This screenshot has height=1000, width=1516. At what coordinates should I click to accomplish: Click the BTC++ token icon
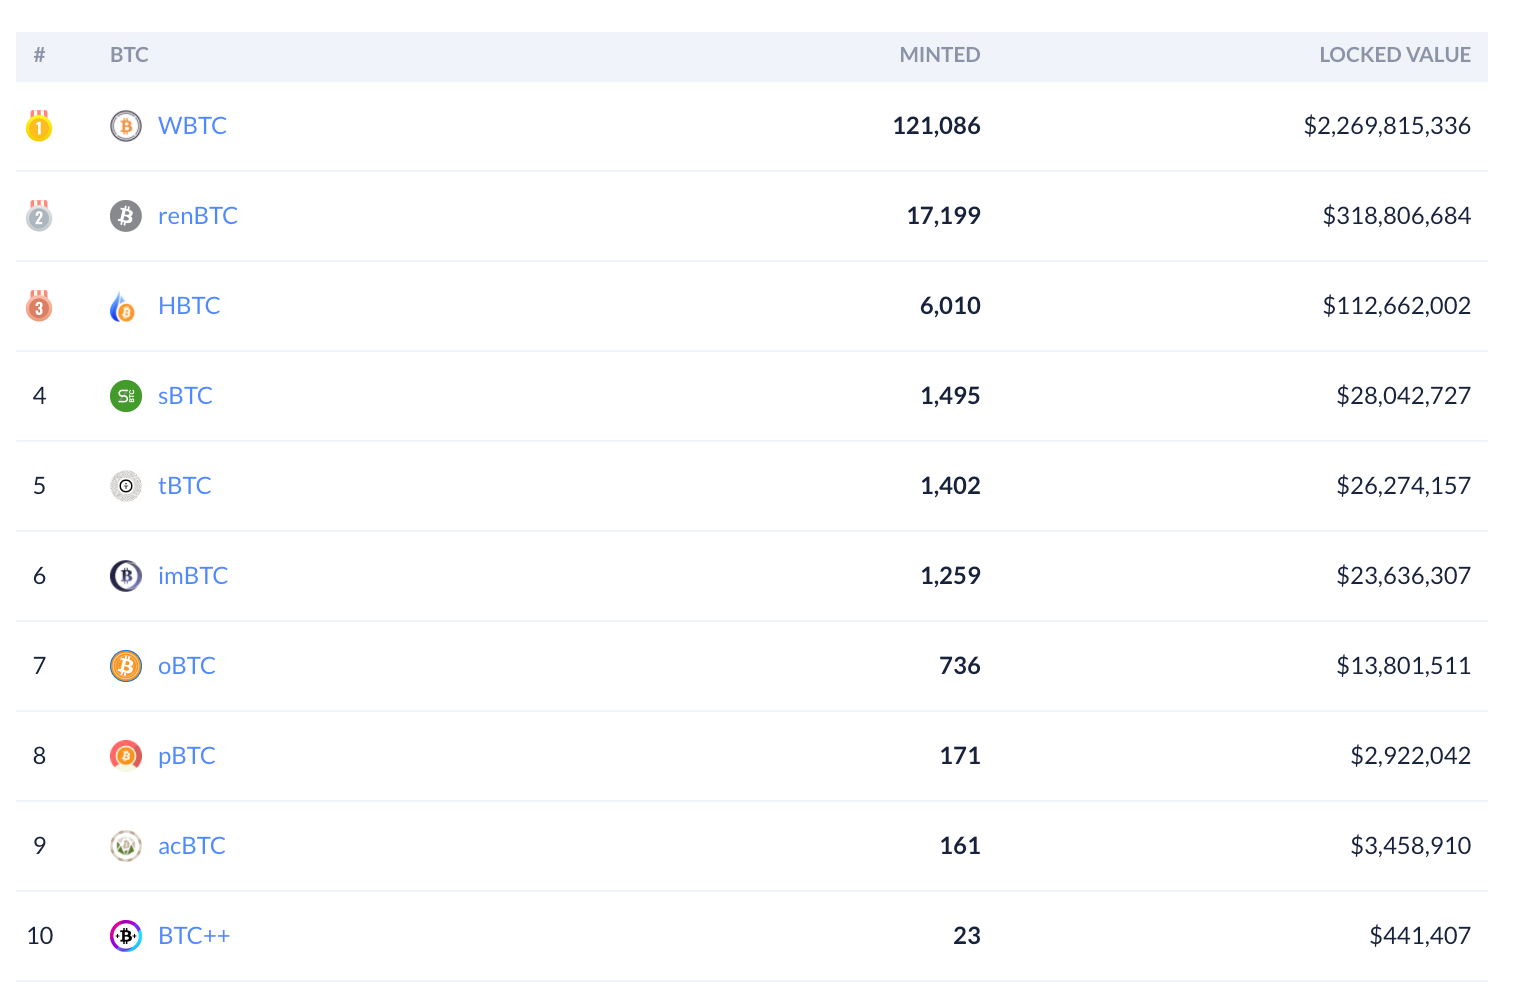coord(125,936)
